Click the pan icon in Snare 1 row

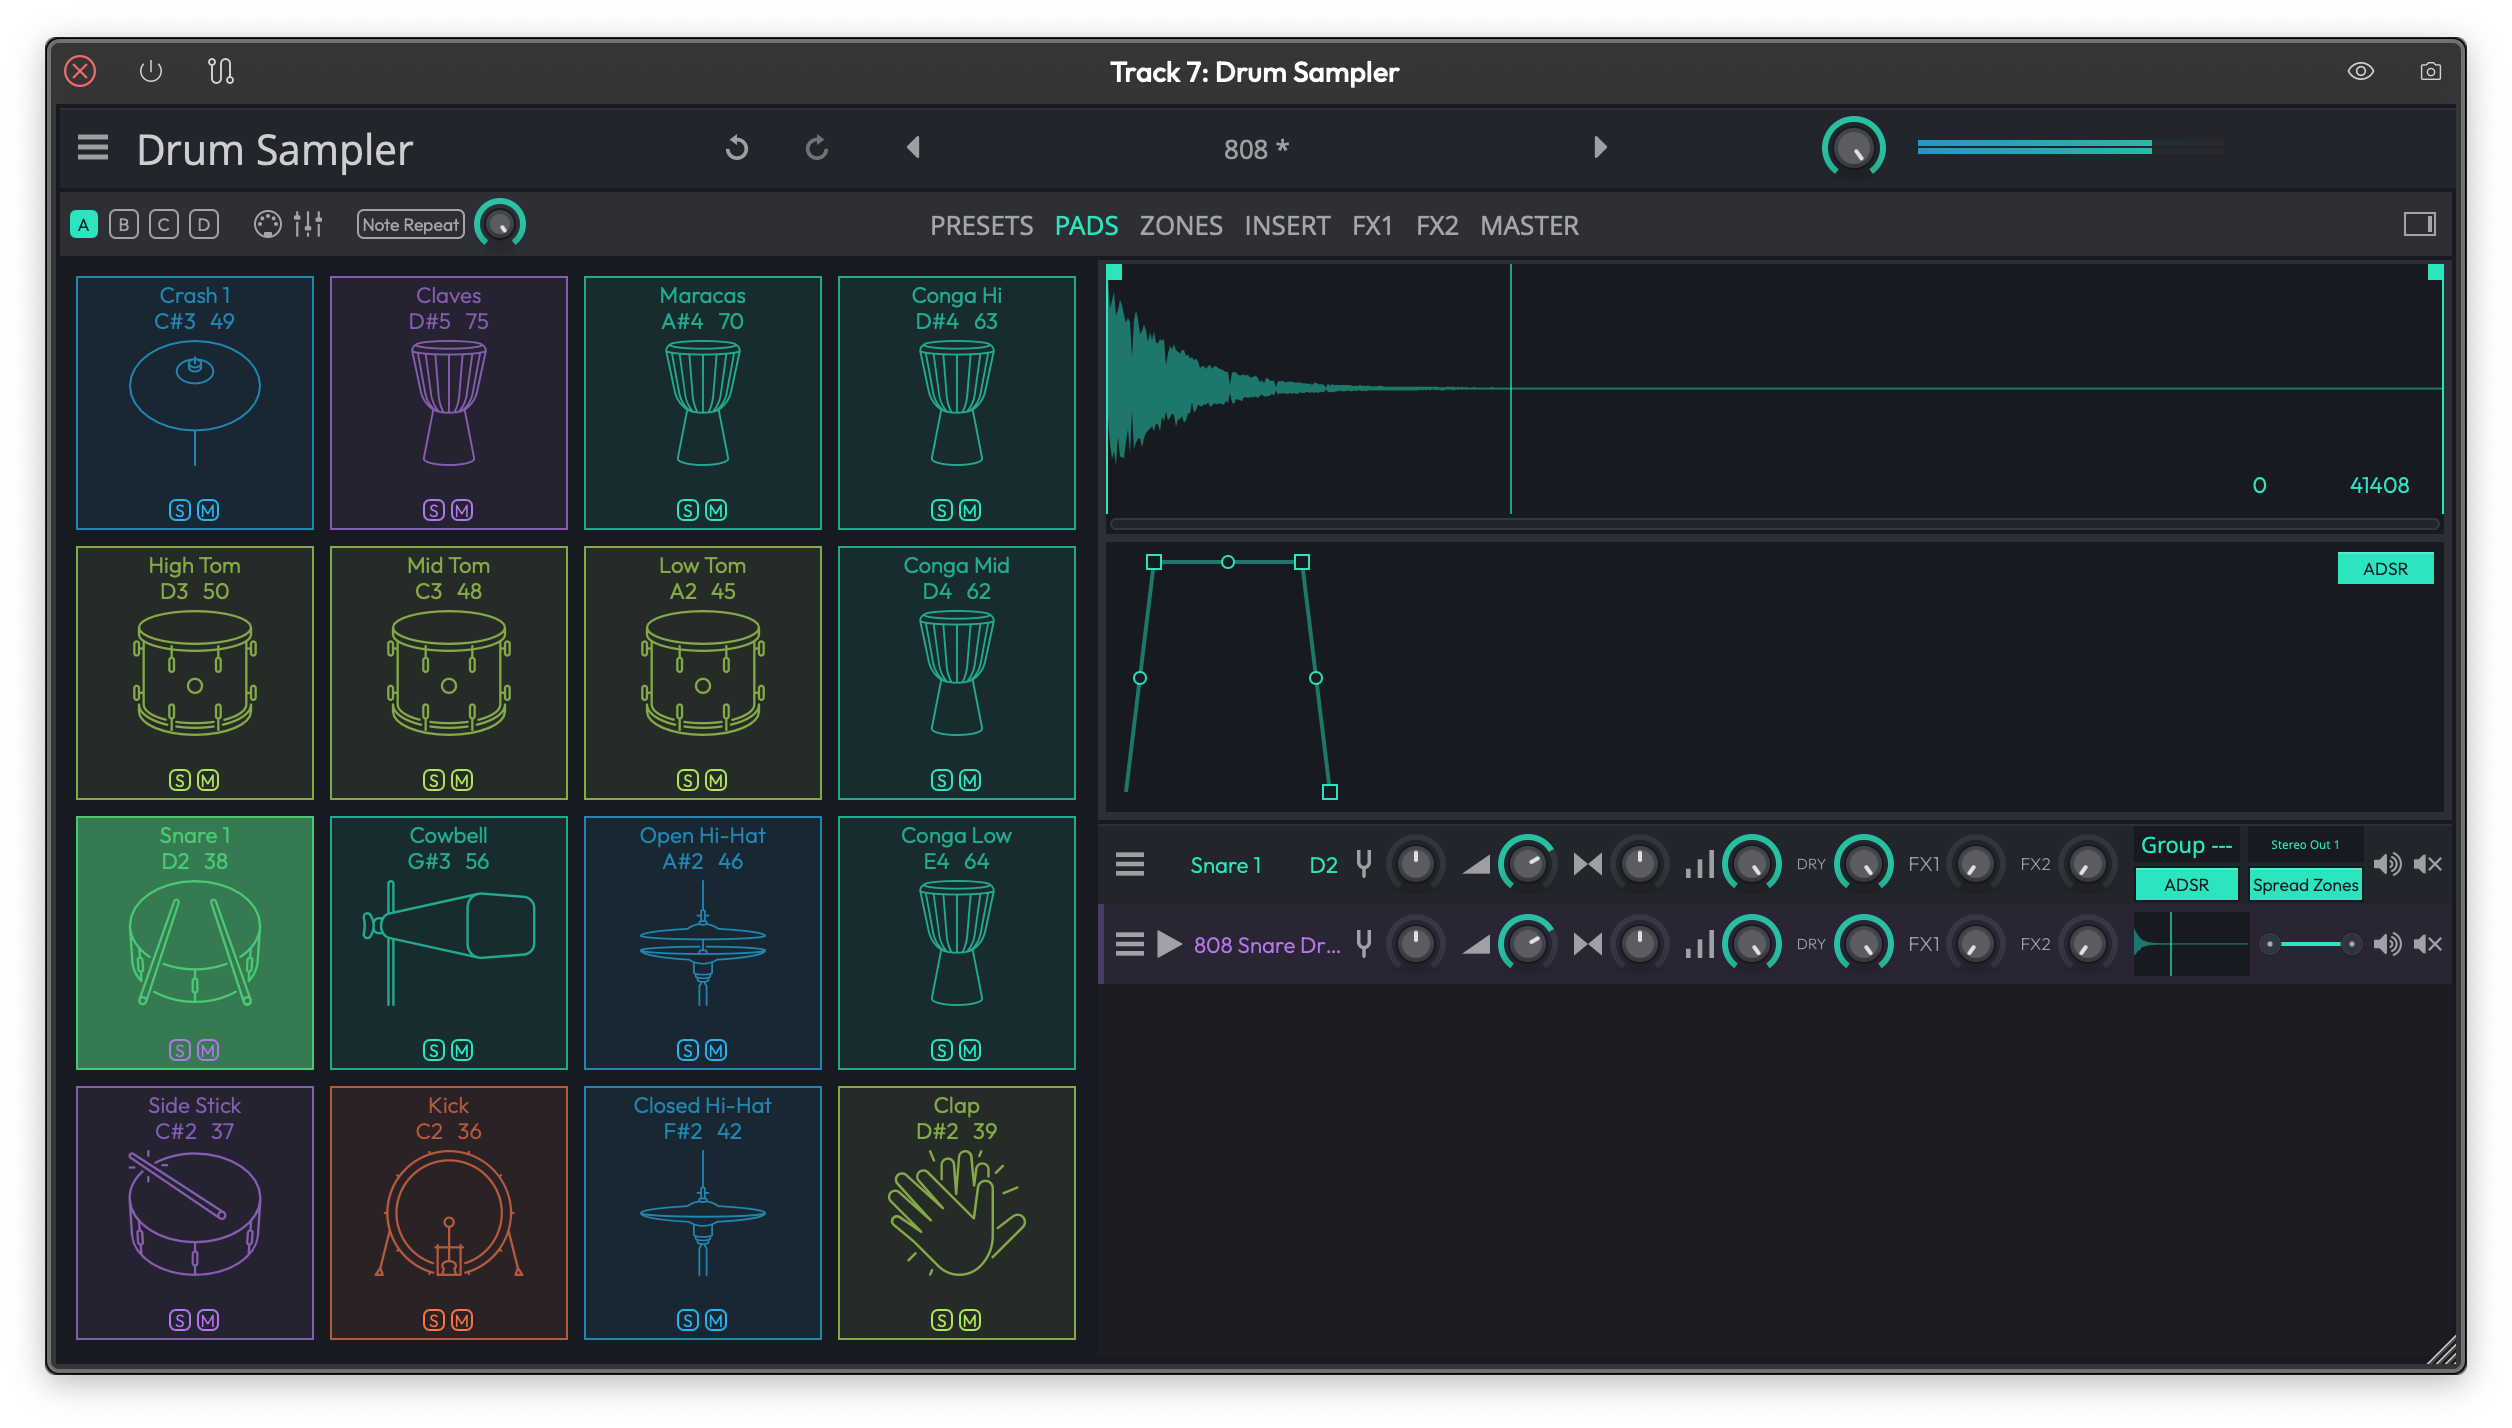1588,864
